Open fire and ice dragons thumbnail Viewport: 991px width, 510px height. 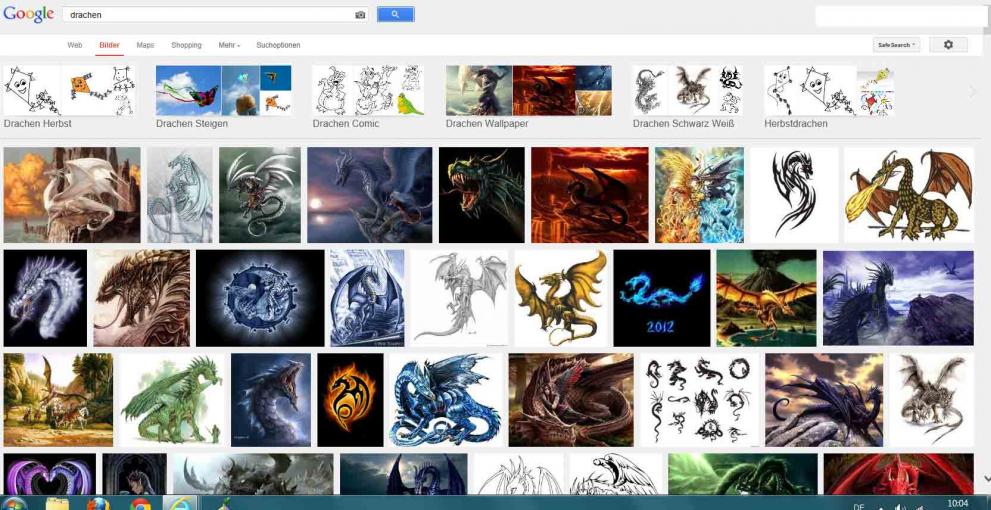pos(700,195)
